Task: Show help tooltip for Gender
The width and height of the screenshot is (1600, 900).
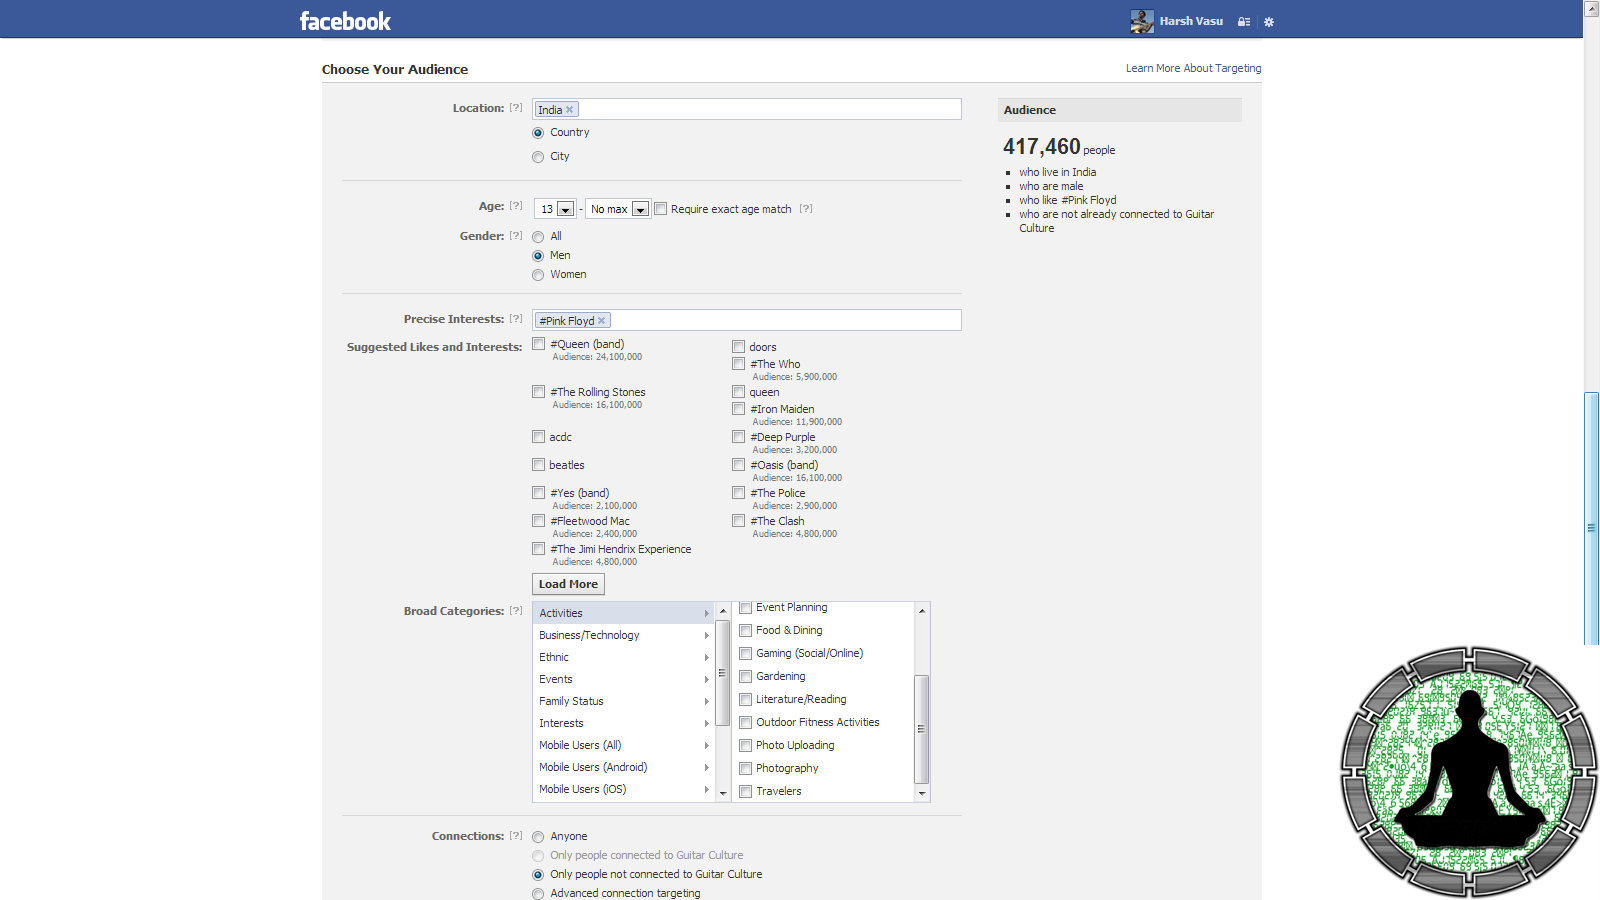Action: tap(516, 236)
